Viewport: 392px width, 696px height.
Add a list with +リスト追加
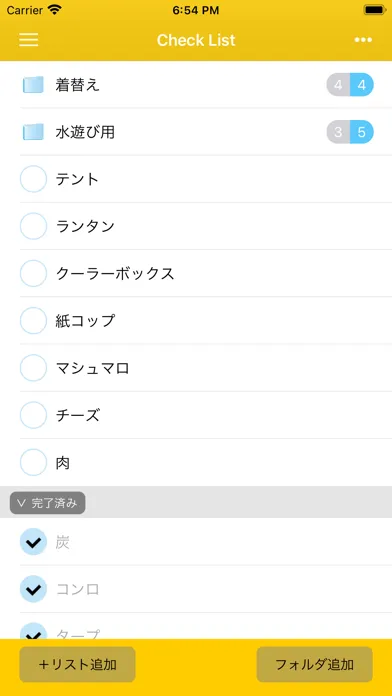(77, 664)
